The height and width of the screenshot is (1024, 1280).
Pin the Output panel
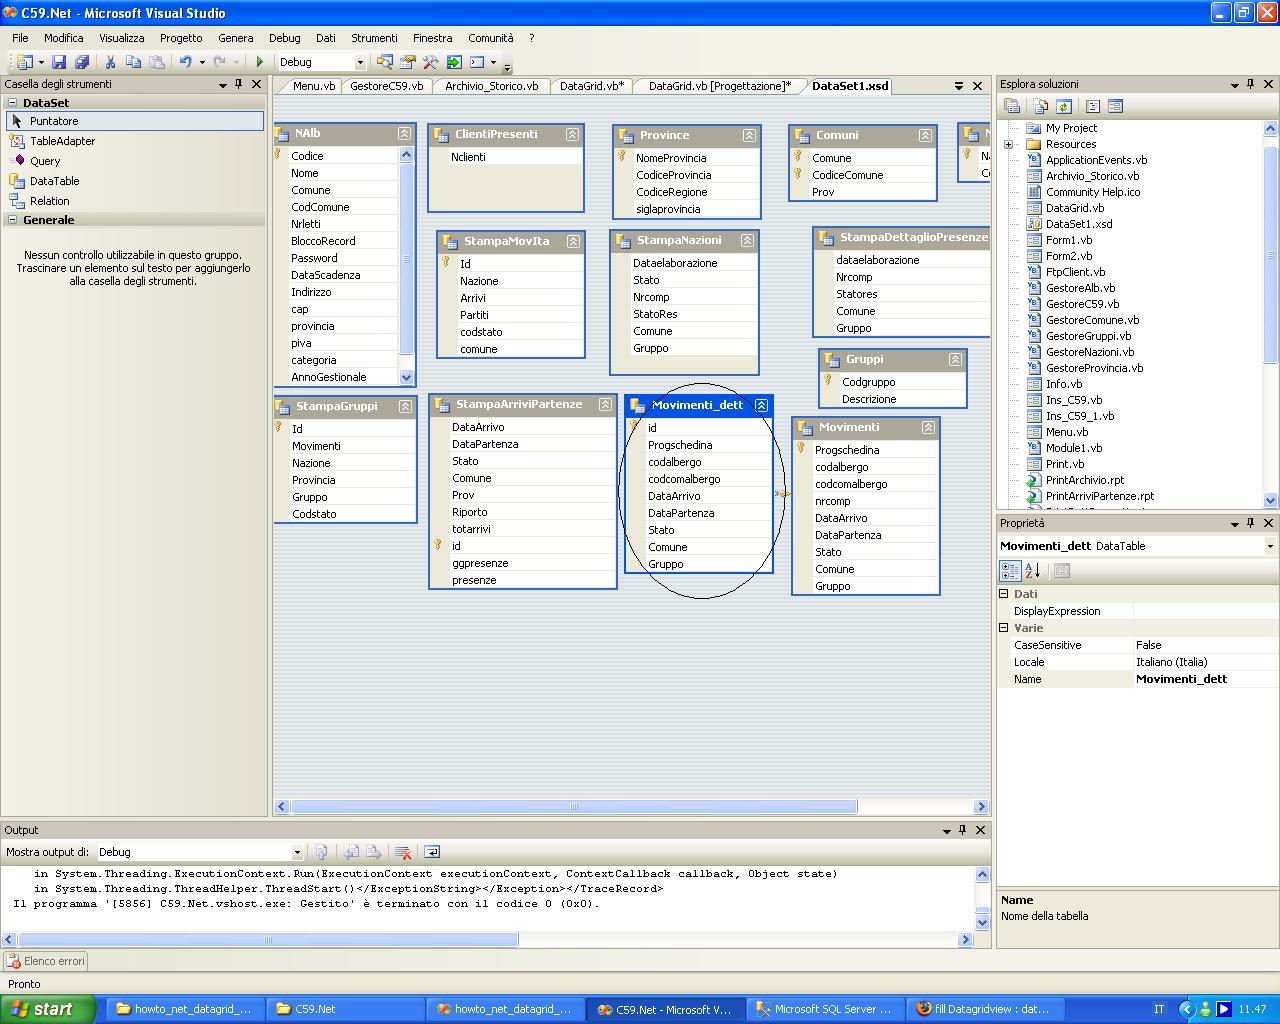[963, 830]
